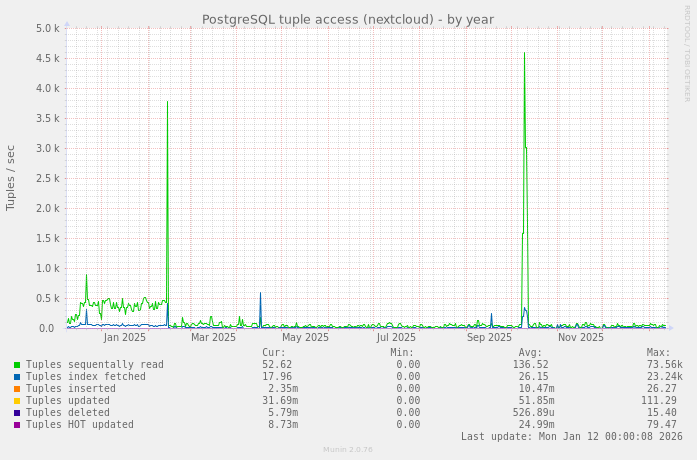Click the 'Tuples index fetched' legend label
Image resolution: width=697 pixels, height=460 pixels.
click(x=86, y=376)
